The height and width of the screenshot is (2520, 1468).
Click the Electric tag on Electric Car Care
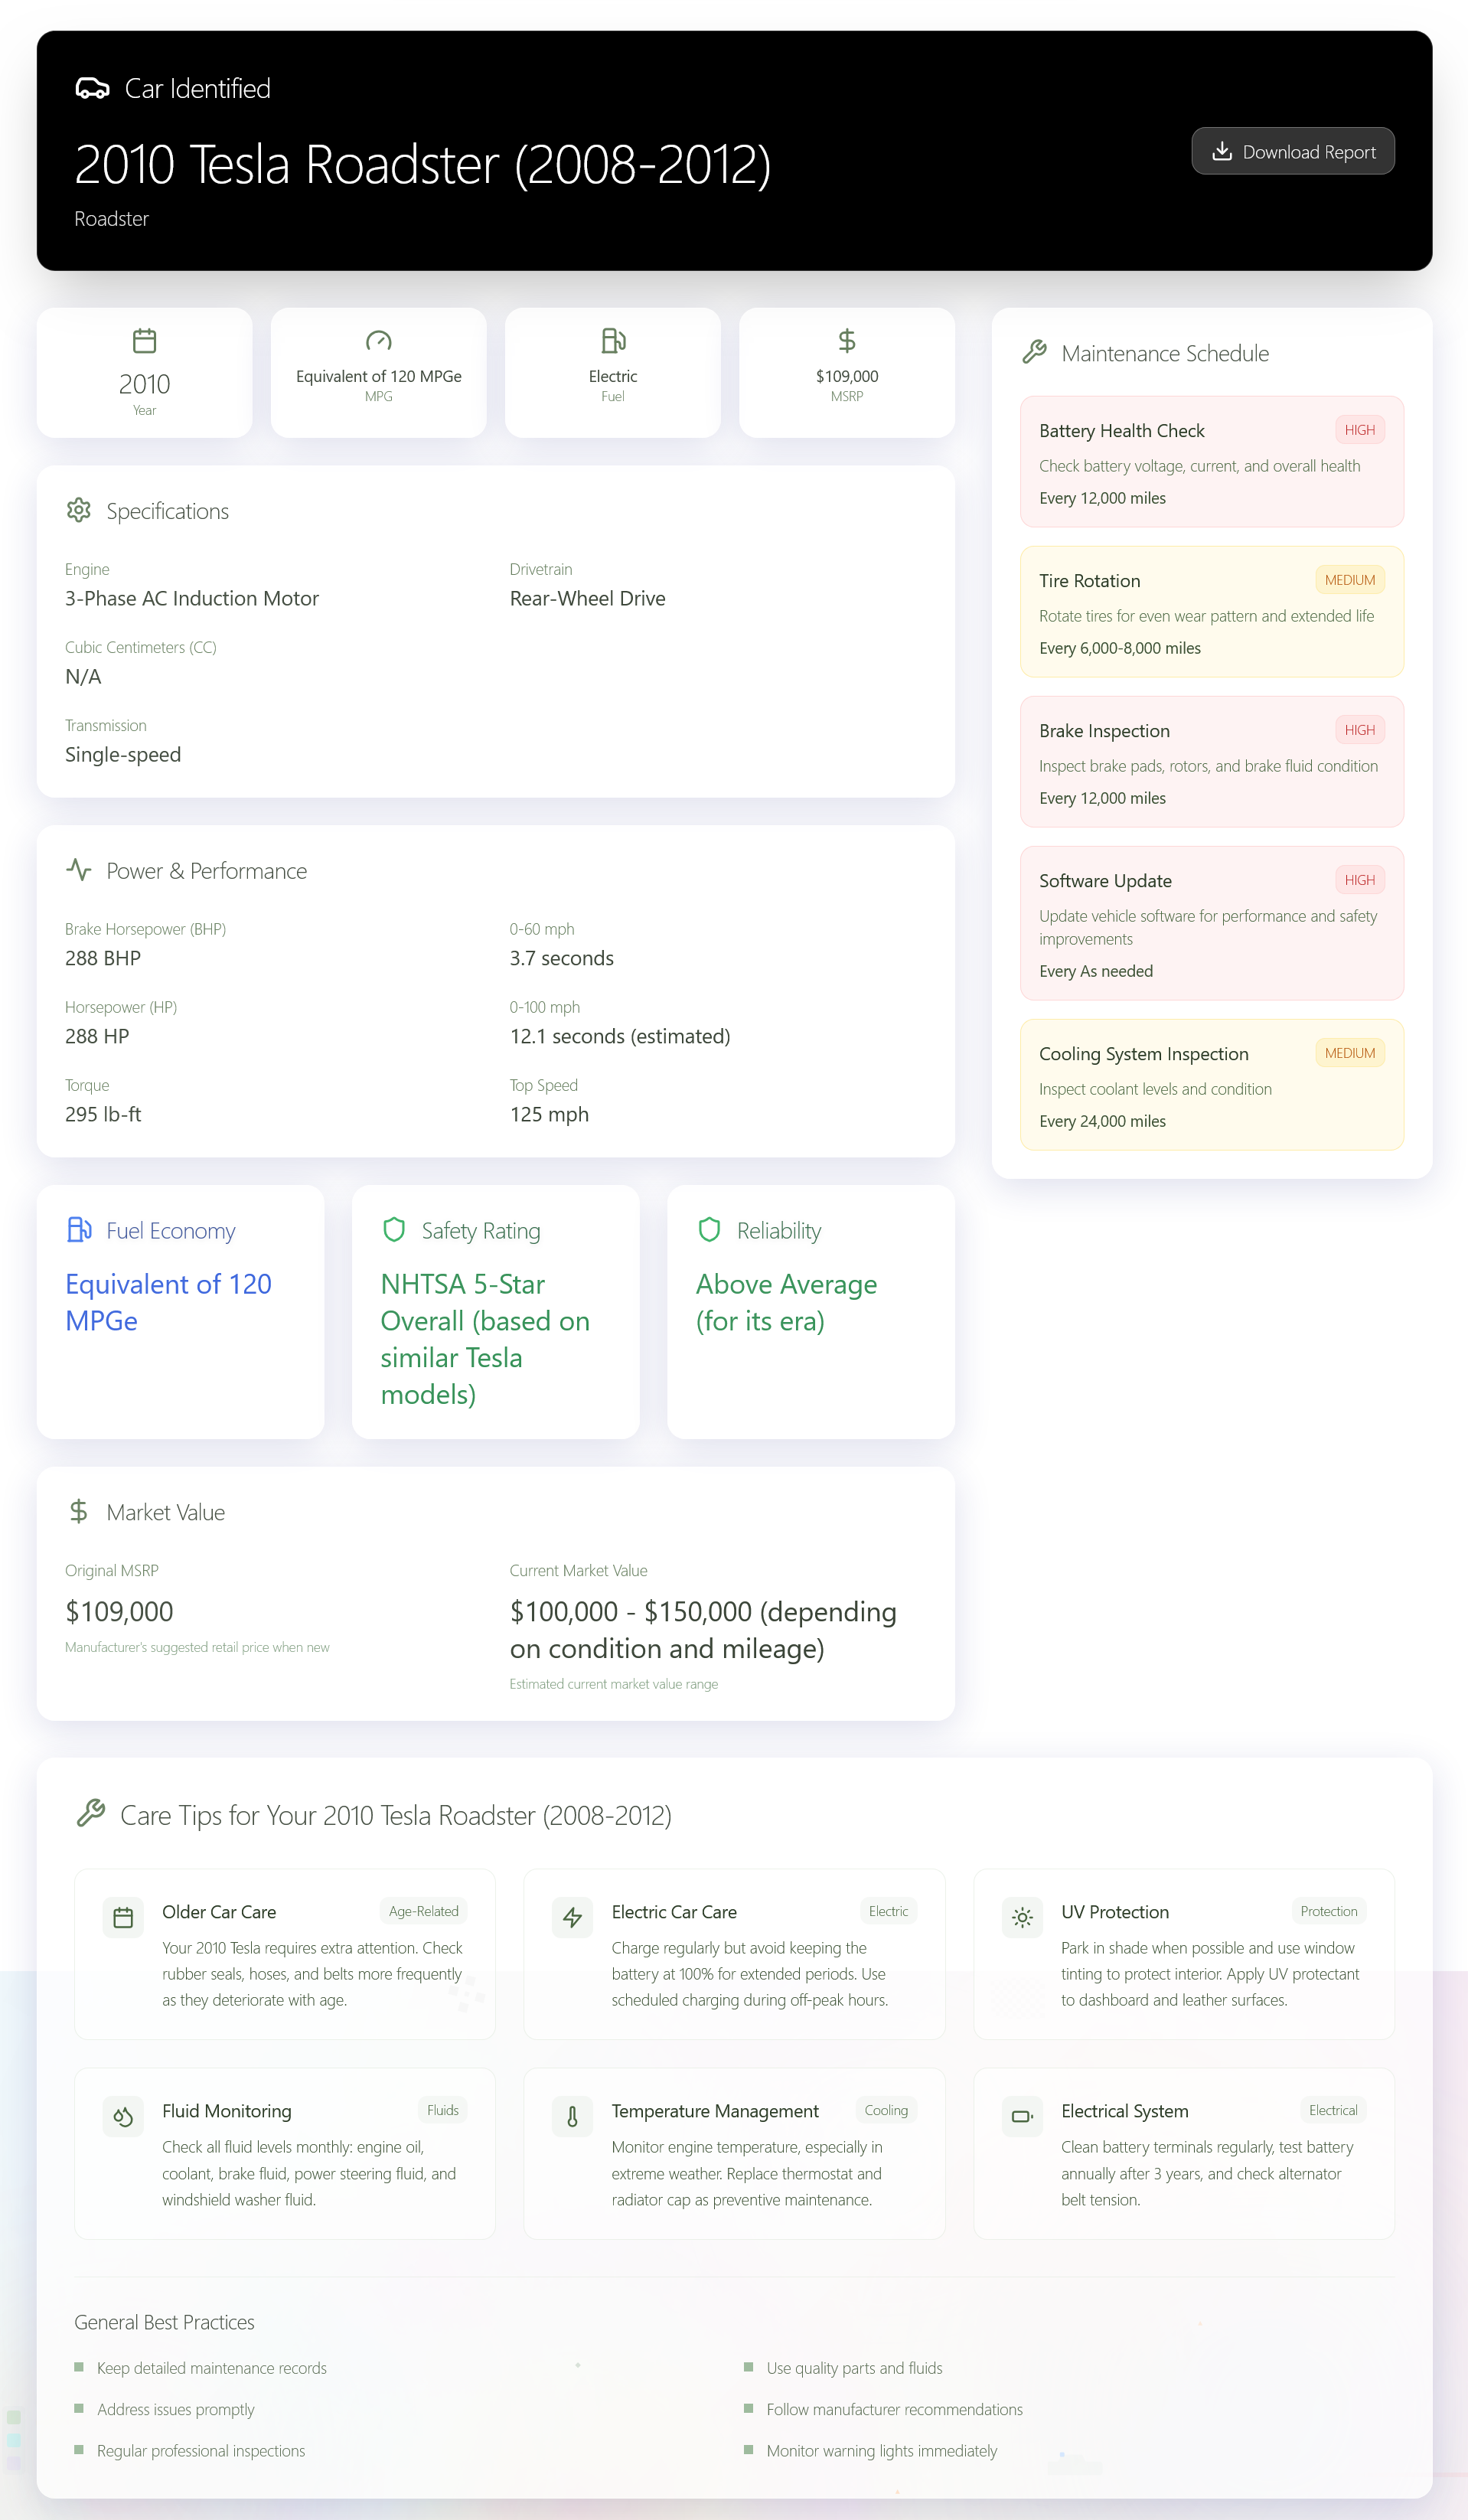888,1911
